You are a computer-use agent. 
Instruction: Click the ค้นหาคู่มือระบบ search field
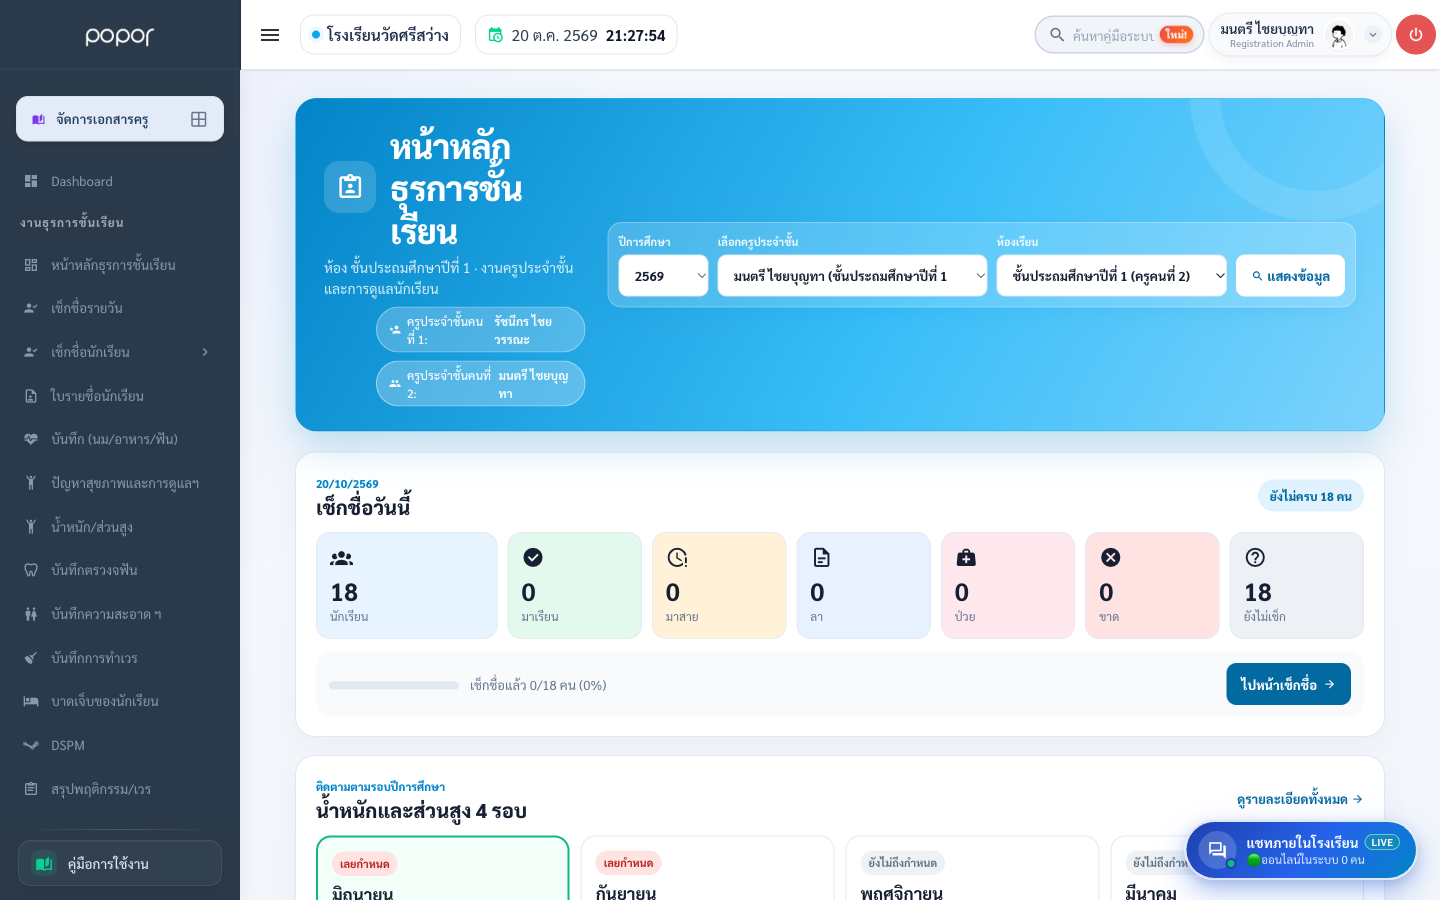(1119, 35)
